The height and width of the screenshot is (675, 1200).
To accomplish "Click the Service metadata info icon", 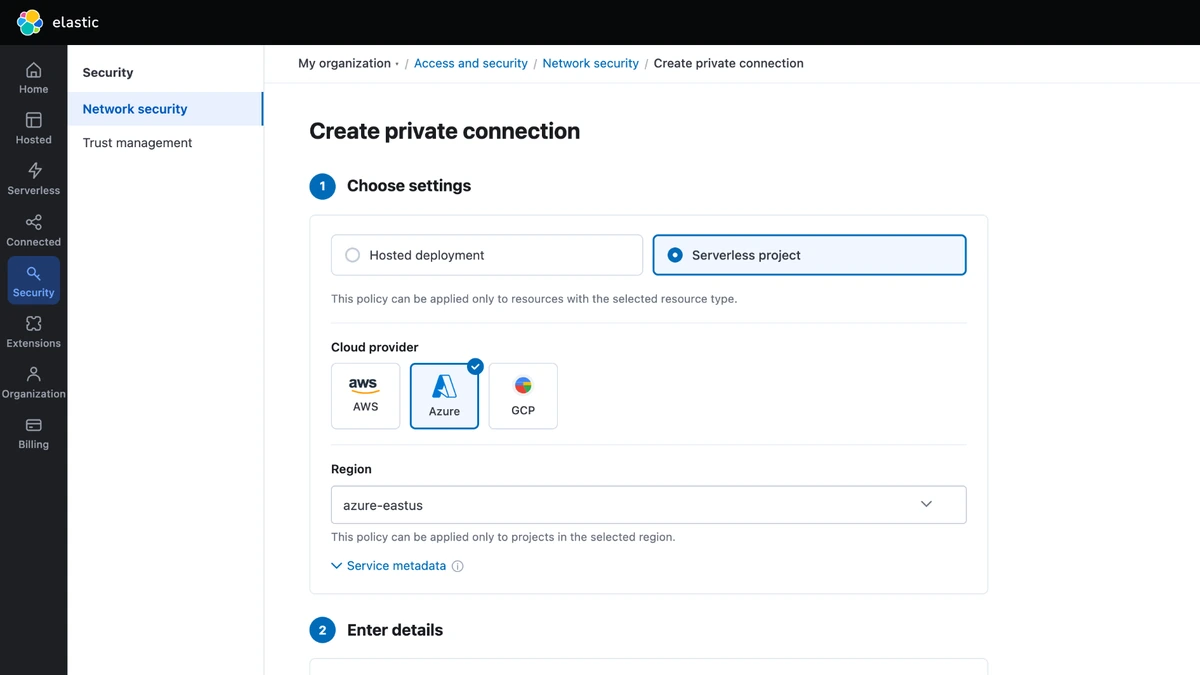I will click(457, 566).
